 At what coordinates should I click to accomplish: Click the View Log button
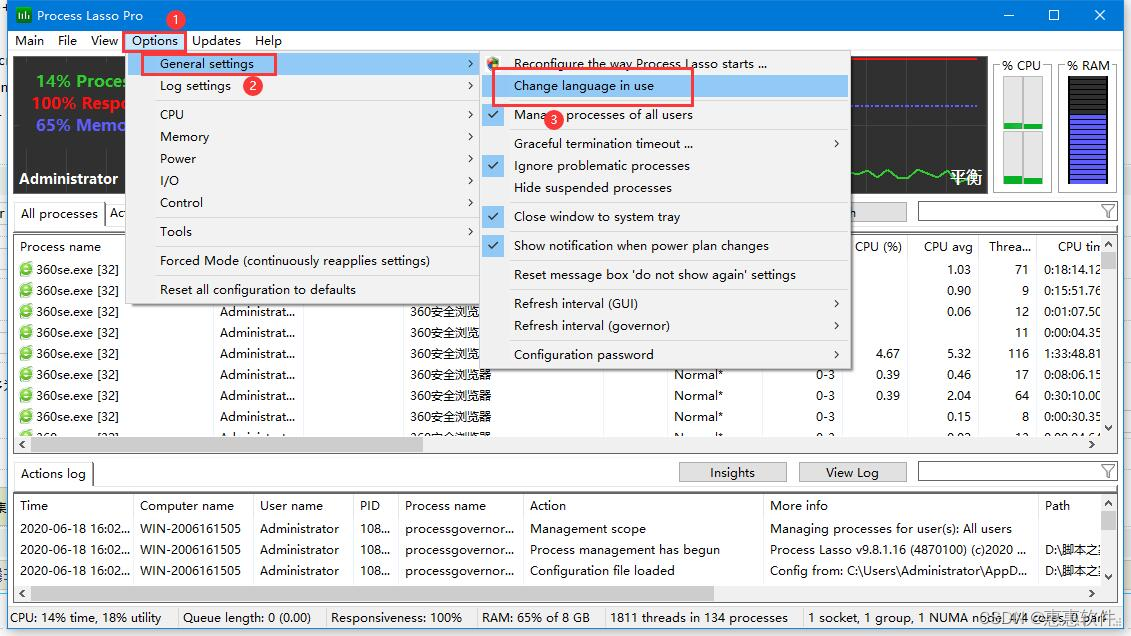click(852, 472)
